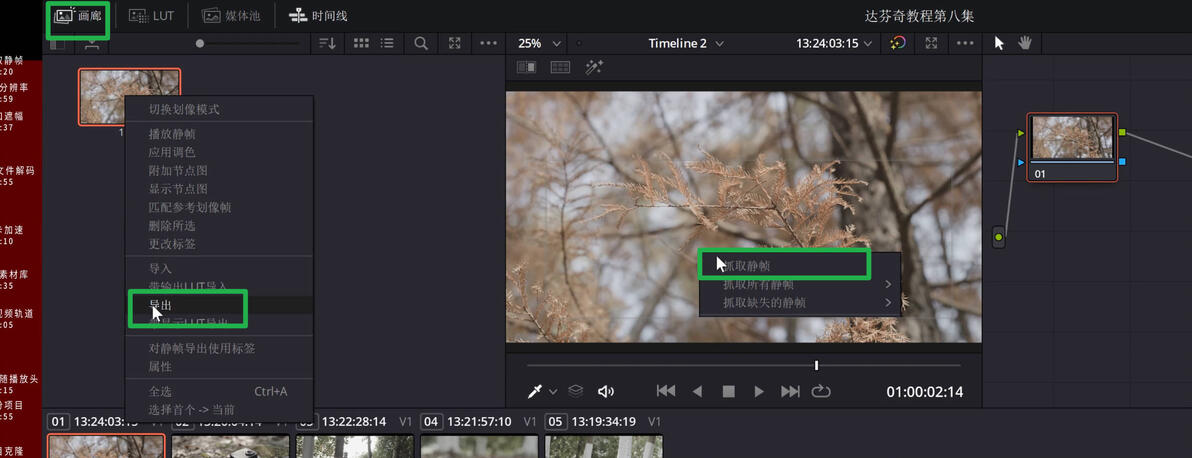Click the 01:00:02:14 timecode display

(924, 392)
